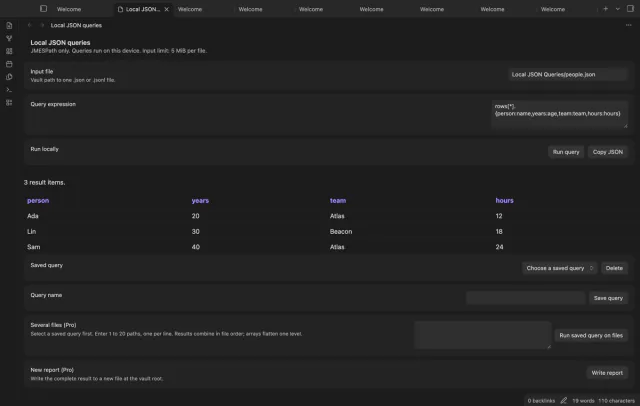Viewport: 640px width, 406px height.
Task: Click the Local JSON queries breadcrumb title
Action: 76,25
